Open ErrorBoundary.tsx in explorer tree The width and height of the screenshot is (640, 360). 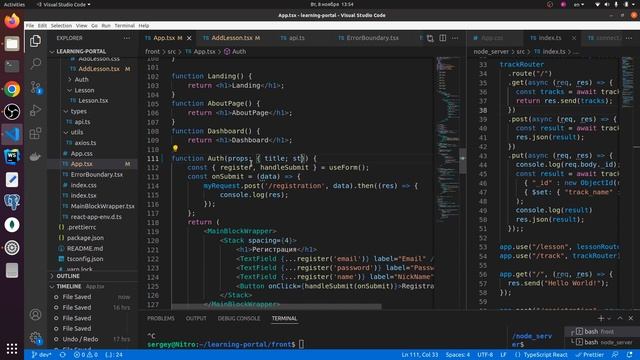pyautogui.click(x=97, y=174)
